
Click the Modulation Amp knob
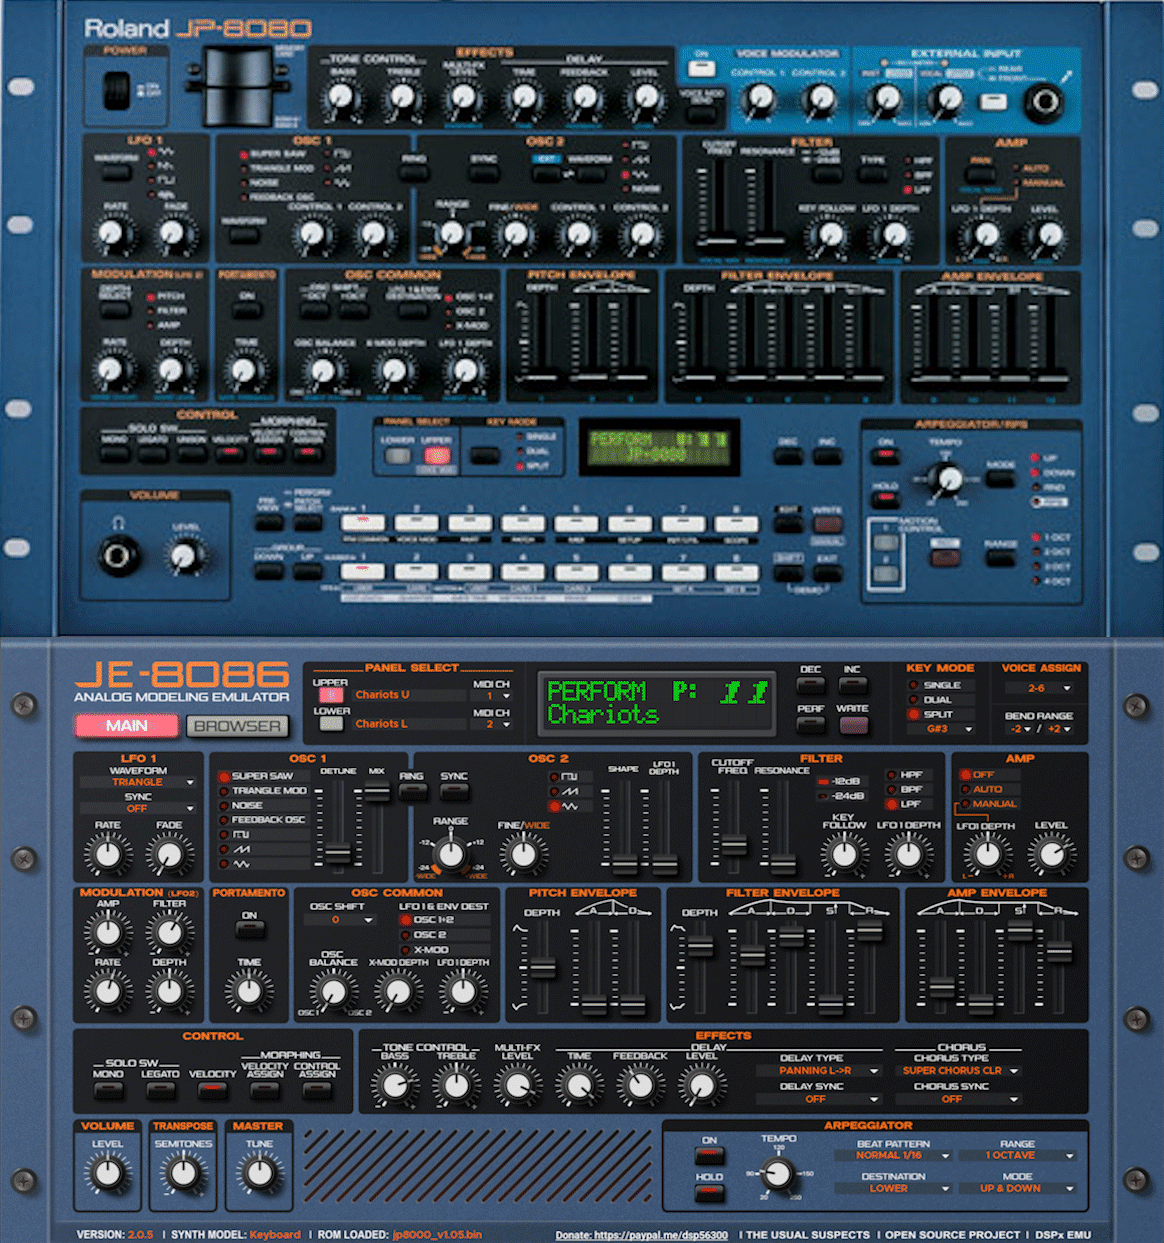[x=107, y=932]
